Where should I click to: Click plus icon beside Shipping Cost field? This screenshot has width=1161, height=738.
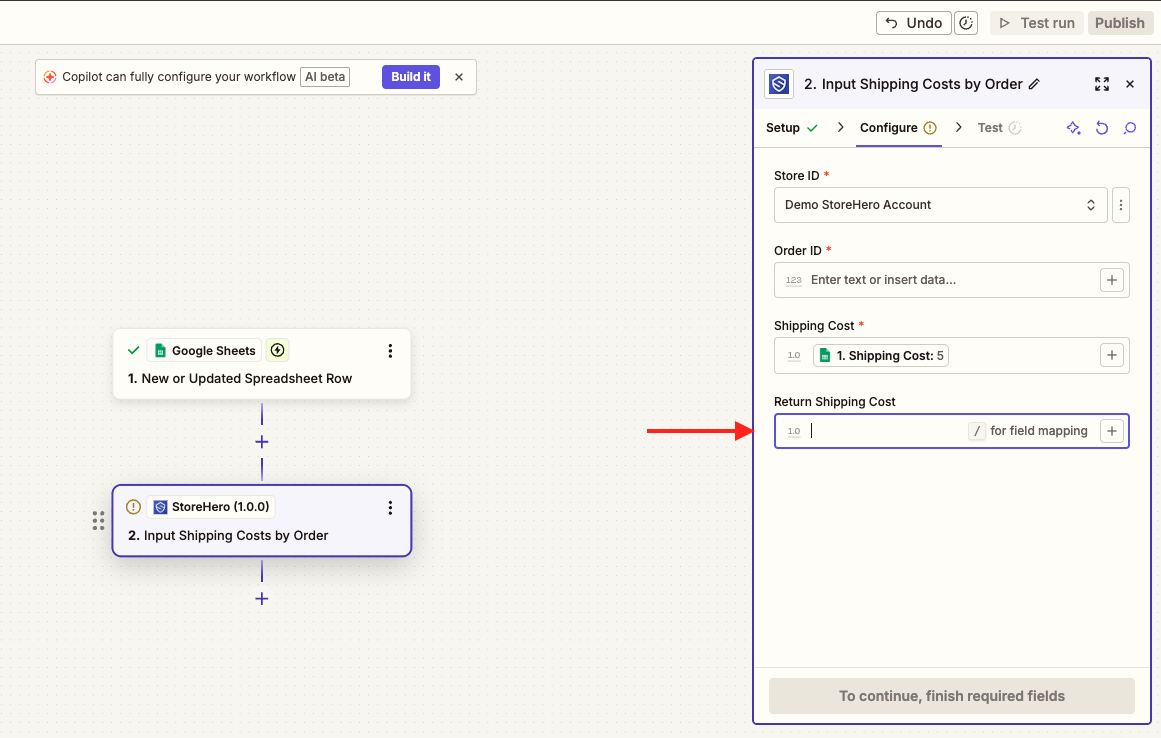coord(1112,355)
